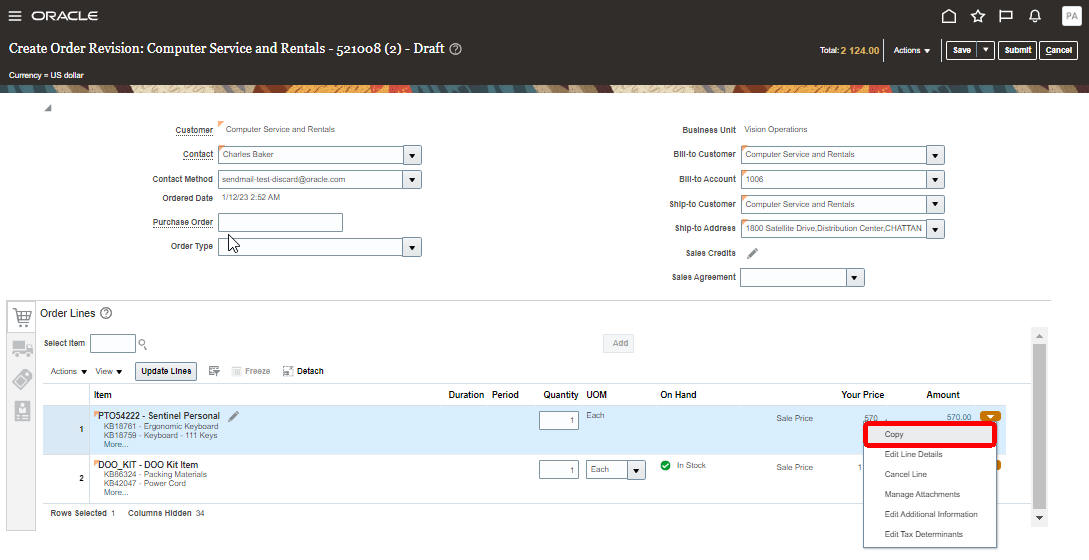Open Favorites star icon
Screen dimensions: 1089x560
pos(978,16)
